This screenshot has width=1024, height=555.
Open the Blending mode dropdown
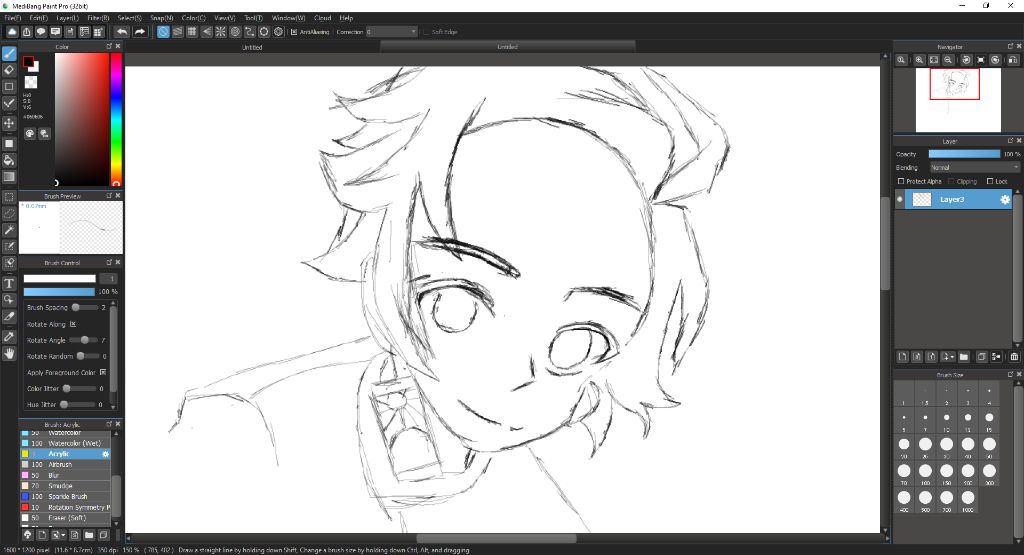(x=974, y=167)
